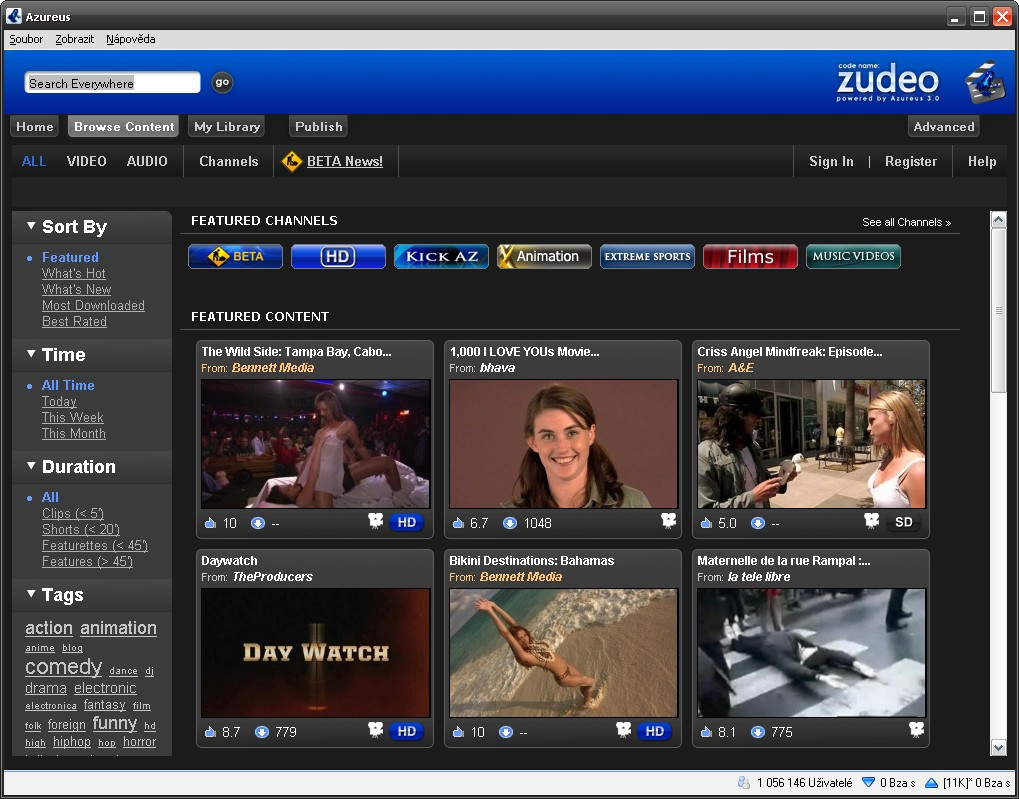Collapse the Sort By section
Image resolution: width=1019 pixels, height=799 pixels.
point(31,226)
